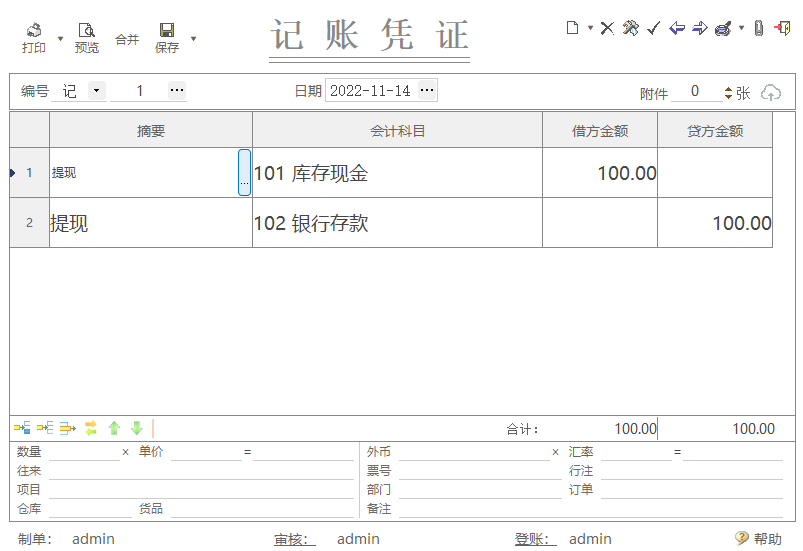Save the voucher with 保存
The image size is (803, 551).
167,38
